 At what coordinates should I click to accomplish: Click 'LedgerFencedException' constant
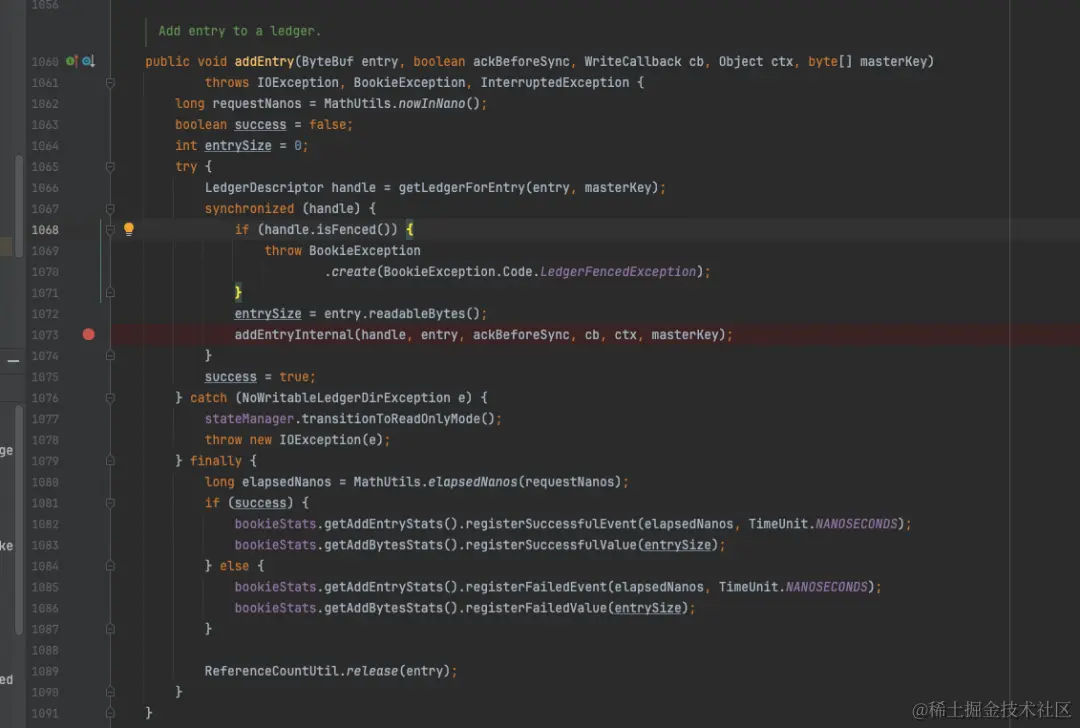[618, 271]
